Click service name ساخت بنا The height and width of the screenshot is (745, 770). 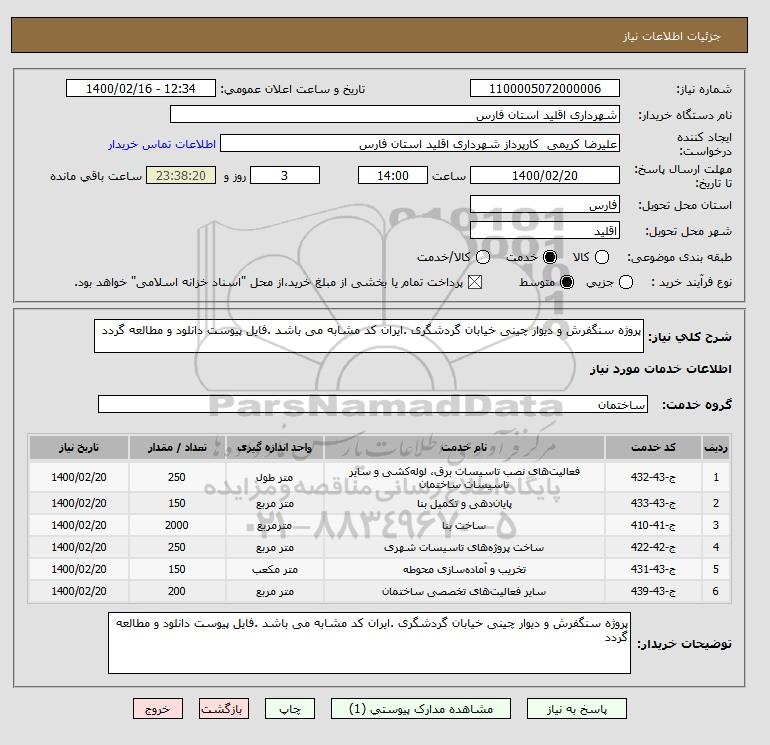pos(464,525)
